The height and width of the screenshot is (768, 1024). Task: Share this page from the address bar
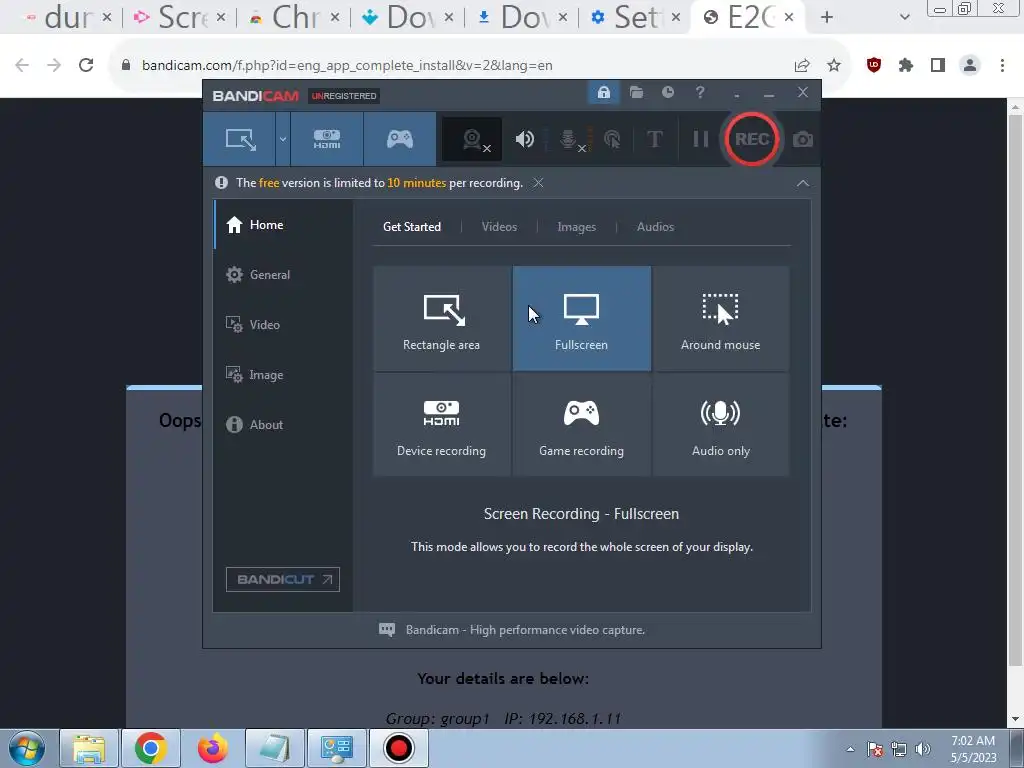point(802,65)
